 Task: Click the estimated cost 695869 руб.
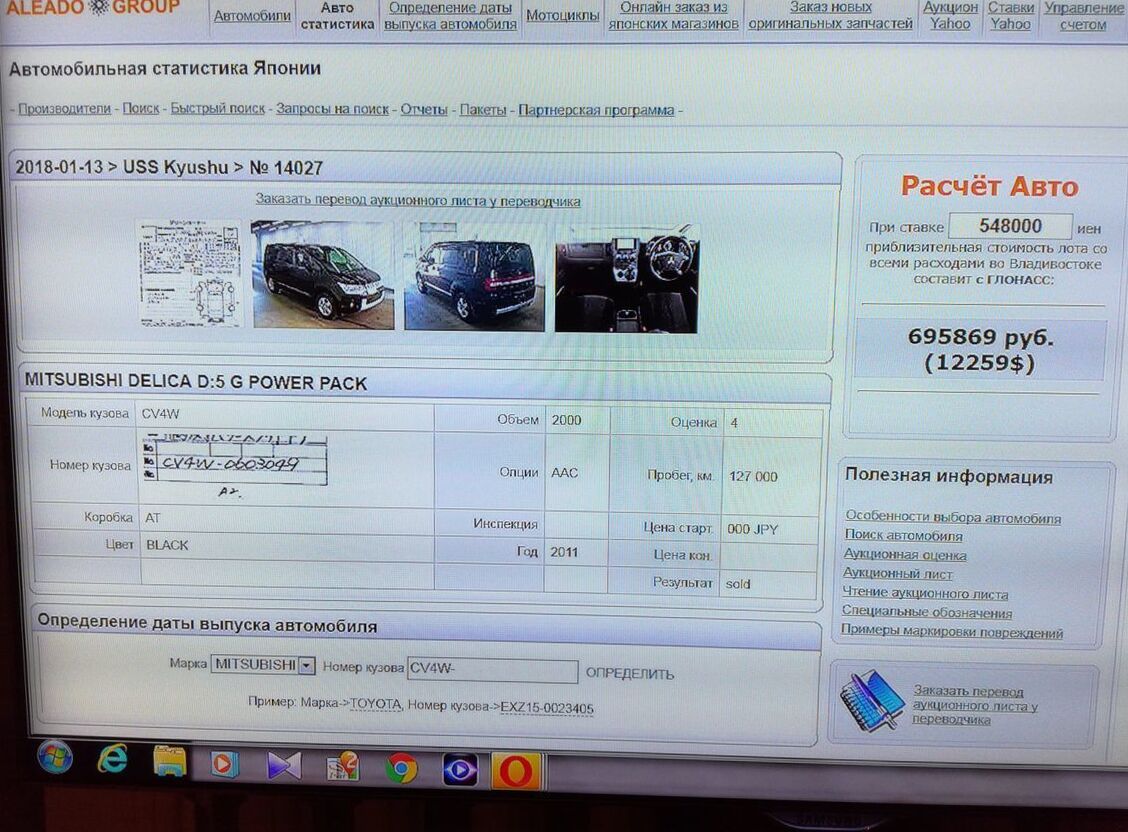pyautogui.click(x=980, y=337)
